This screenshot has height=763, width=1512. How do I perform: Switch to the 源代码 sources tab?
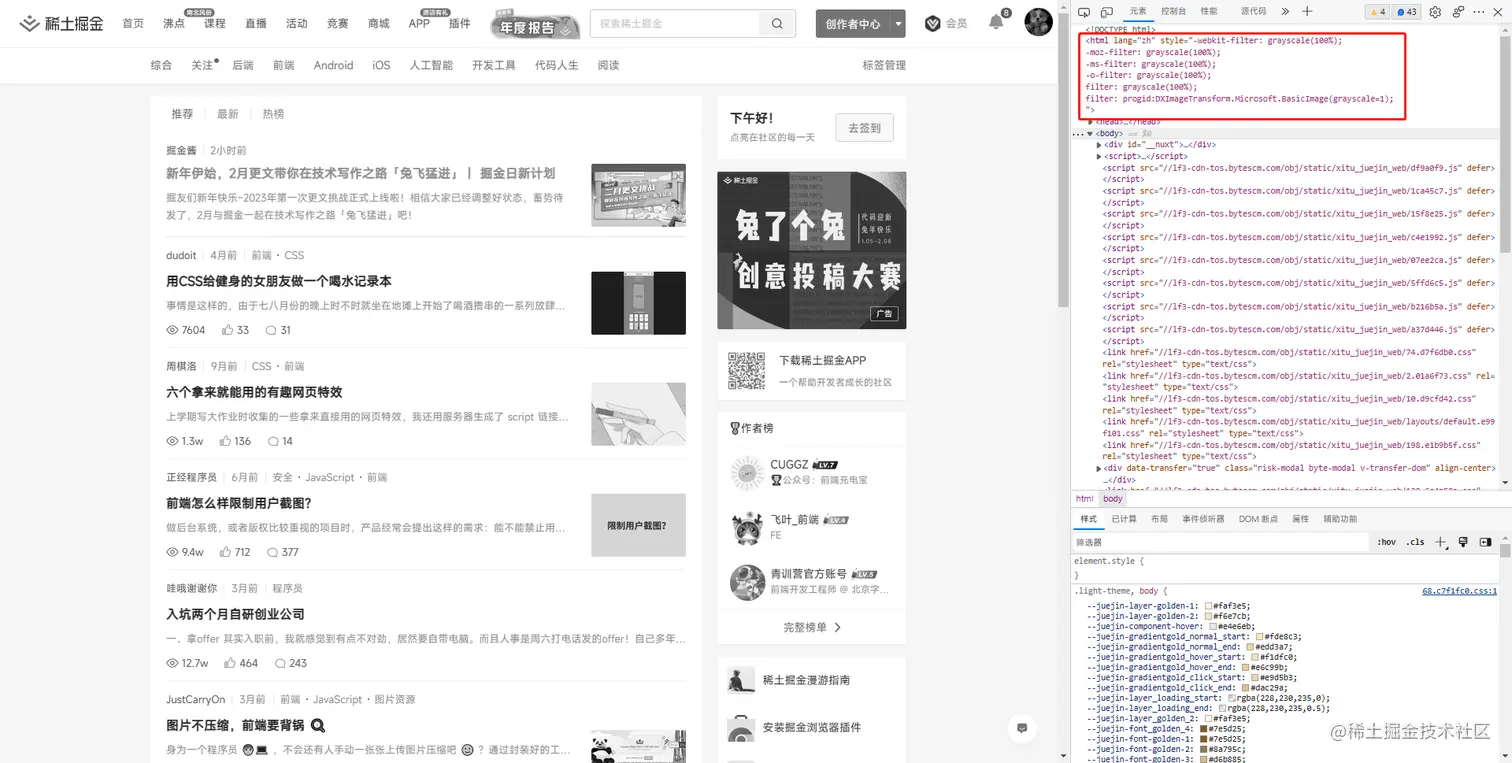pos(1253,11)
